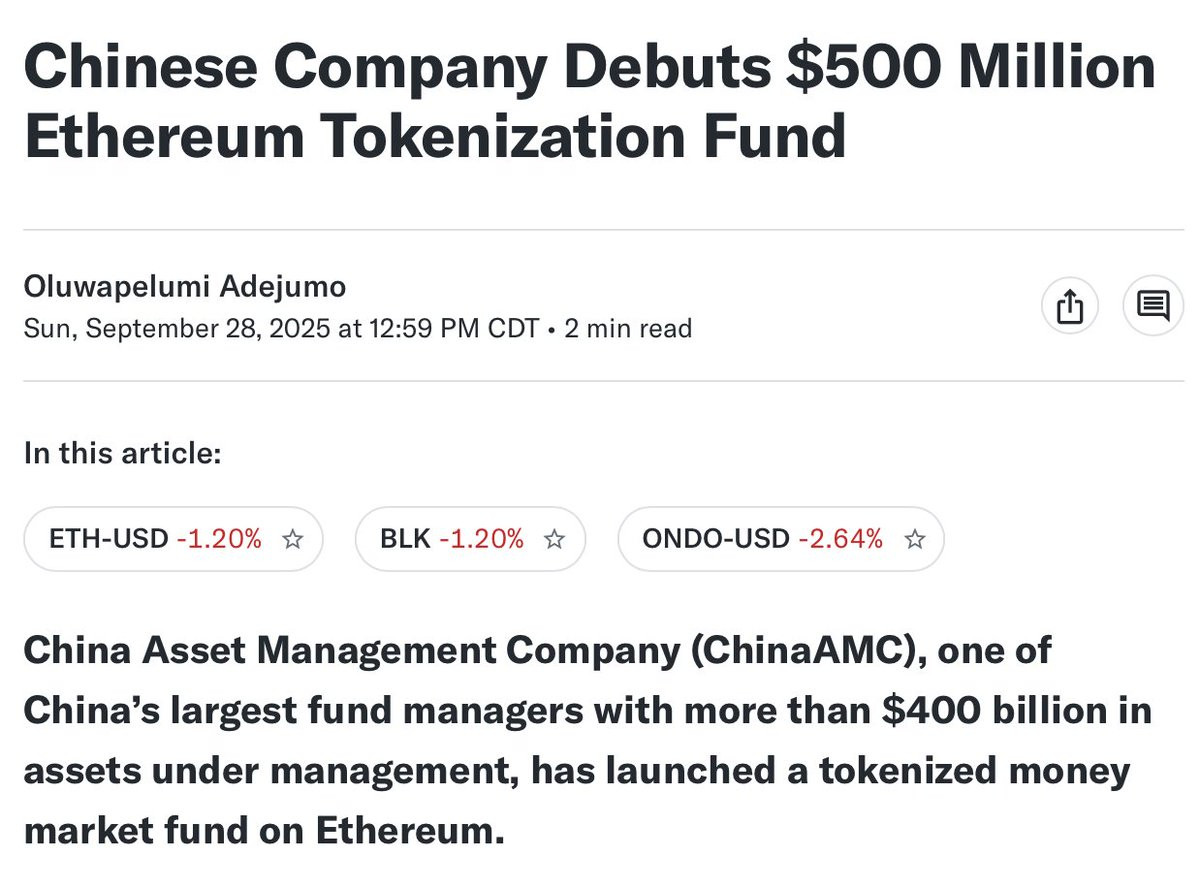Click the "2 min read" label
1200x888 pixels.
click(628, 328)
